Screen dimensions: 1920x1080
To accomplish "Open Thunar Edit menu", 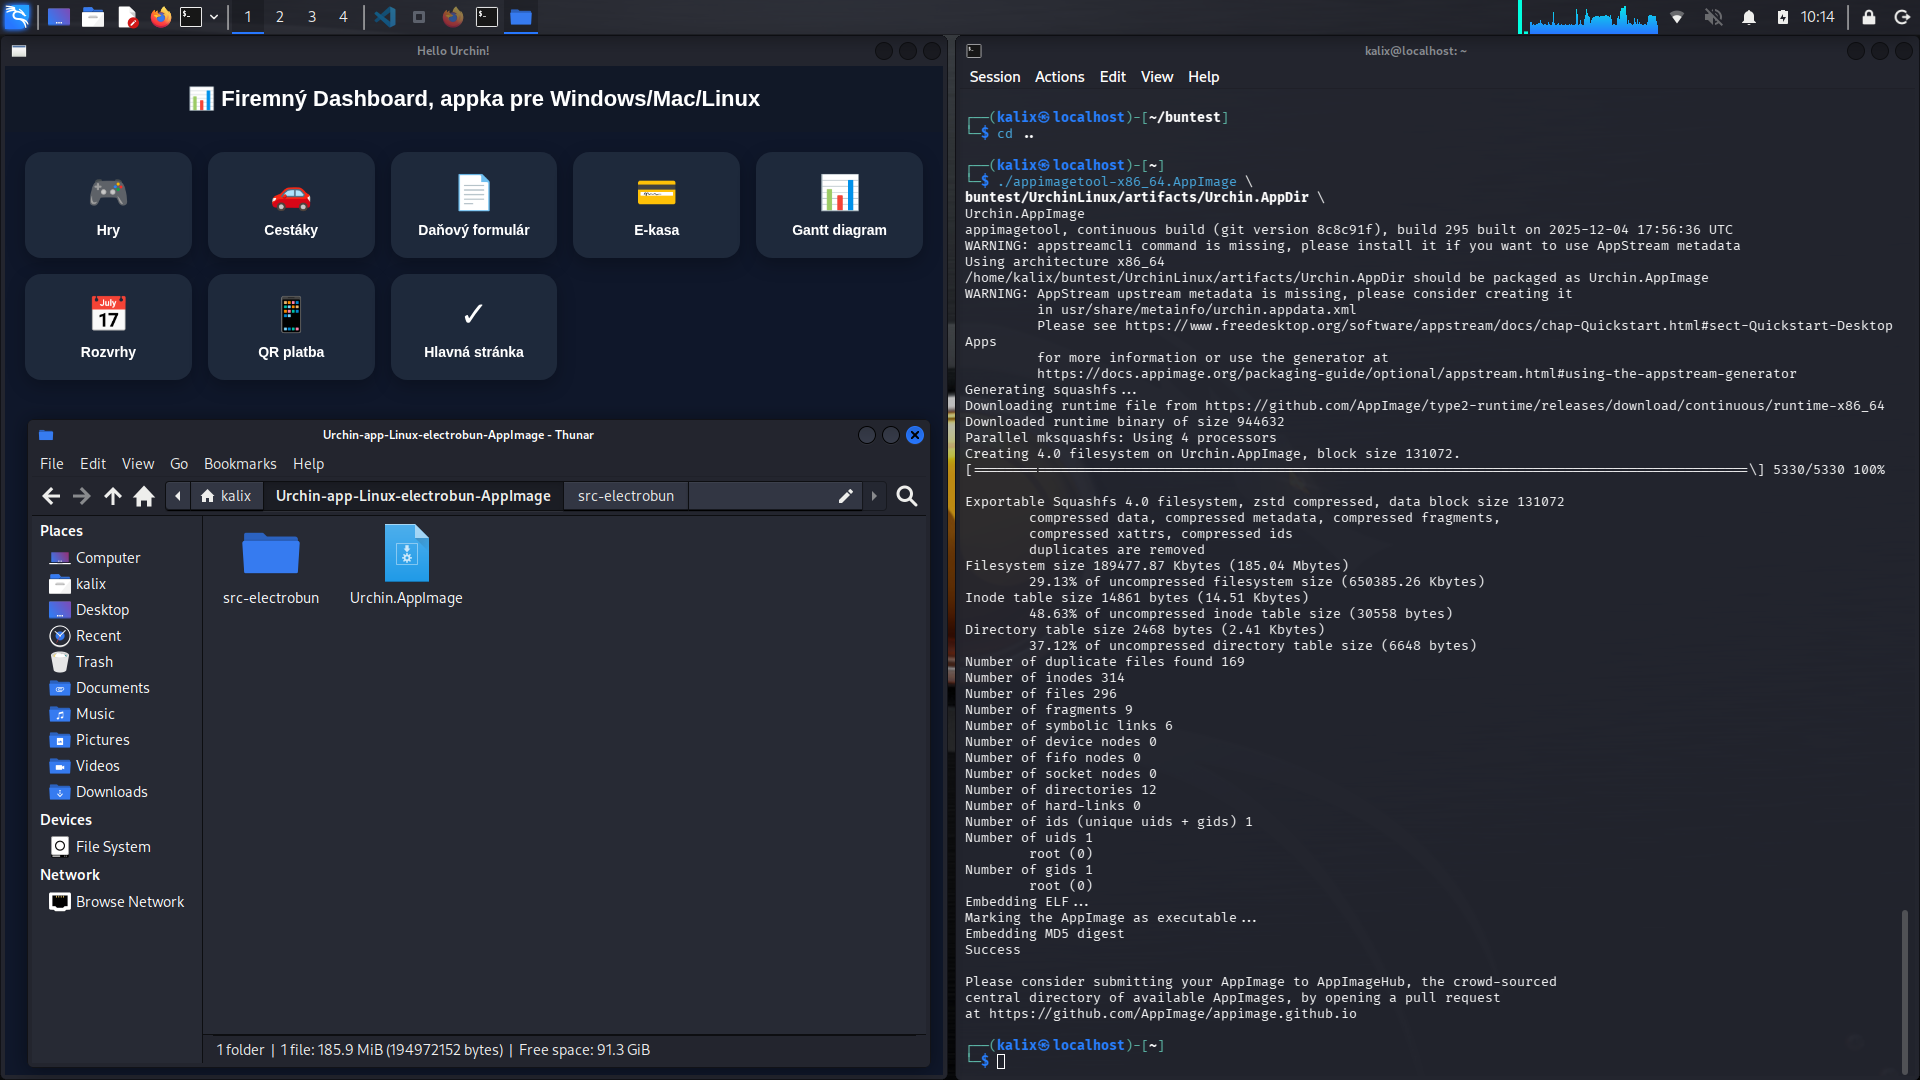I will coord(93,464).
